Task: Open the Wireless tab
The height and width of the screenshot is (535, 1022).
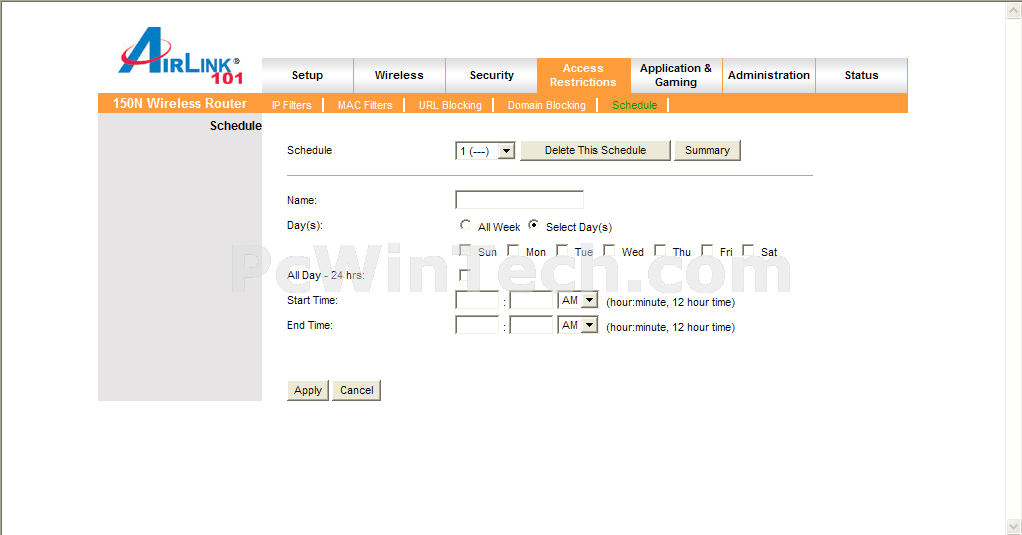Action: [399, 76]
